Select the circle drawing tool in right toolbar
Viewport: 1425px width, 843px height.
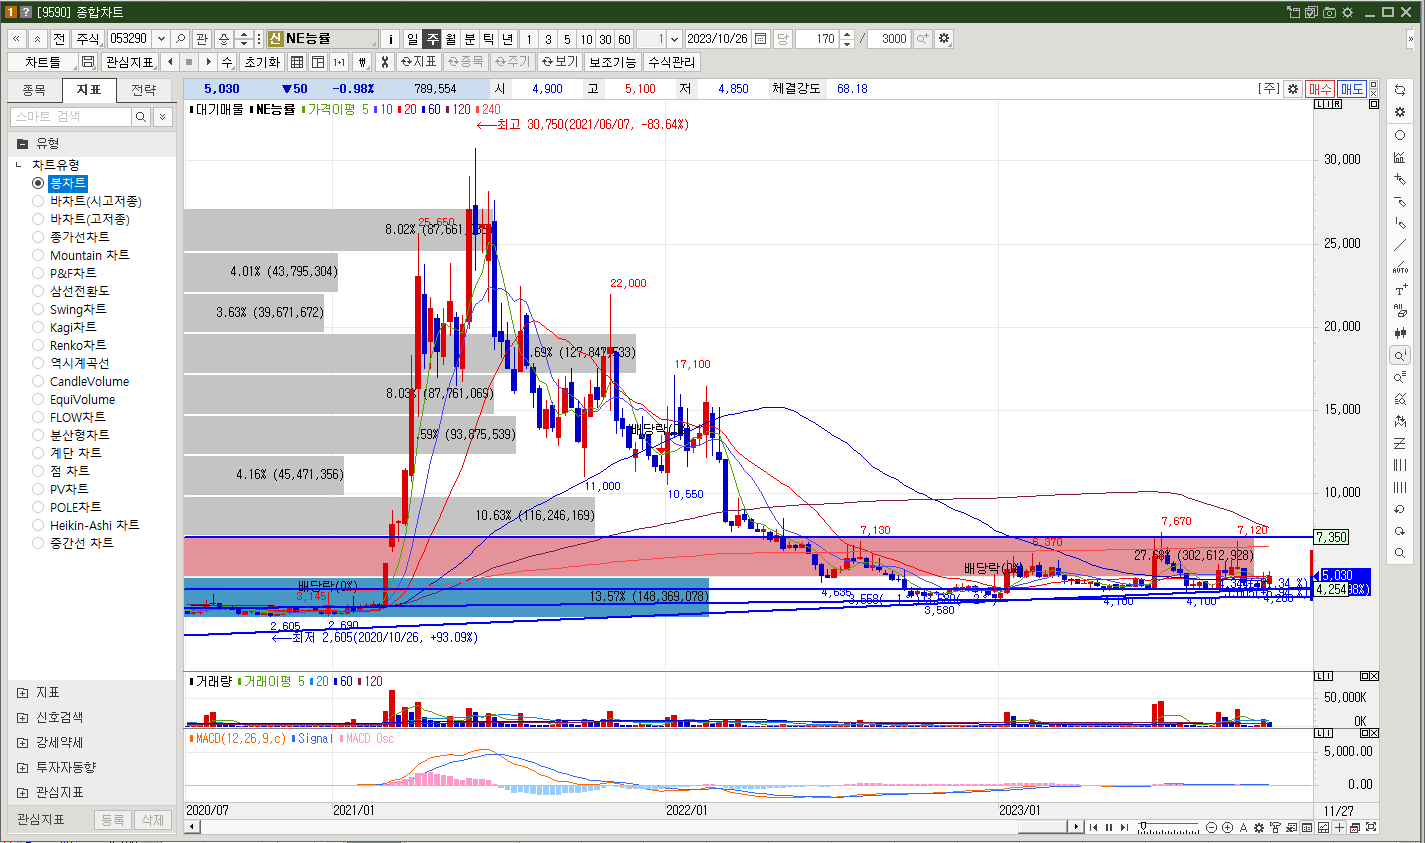(x=1400, y=135)
